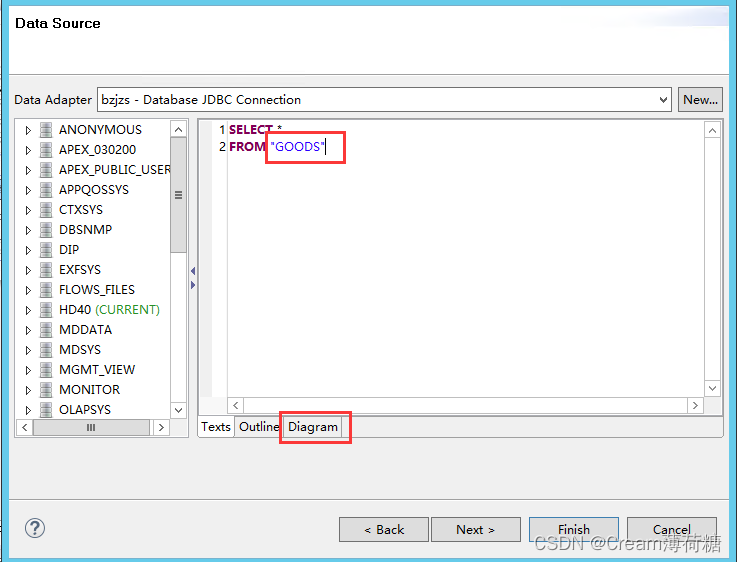The image size is (737, 562).
Task: Click the APPQOSSYS schema icon
Action: click(x=46, y=190)
